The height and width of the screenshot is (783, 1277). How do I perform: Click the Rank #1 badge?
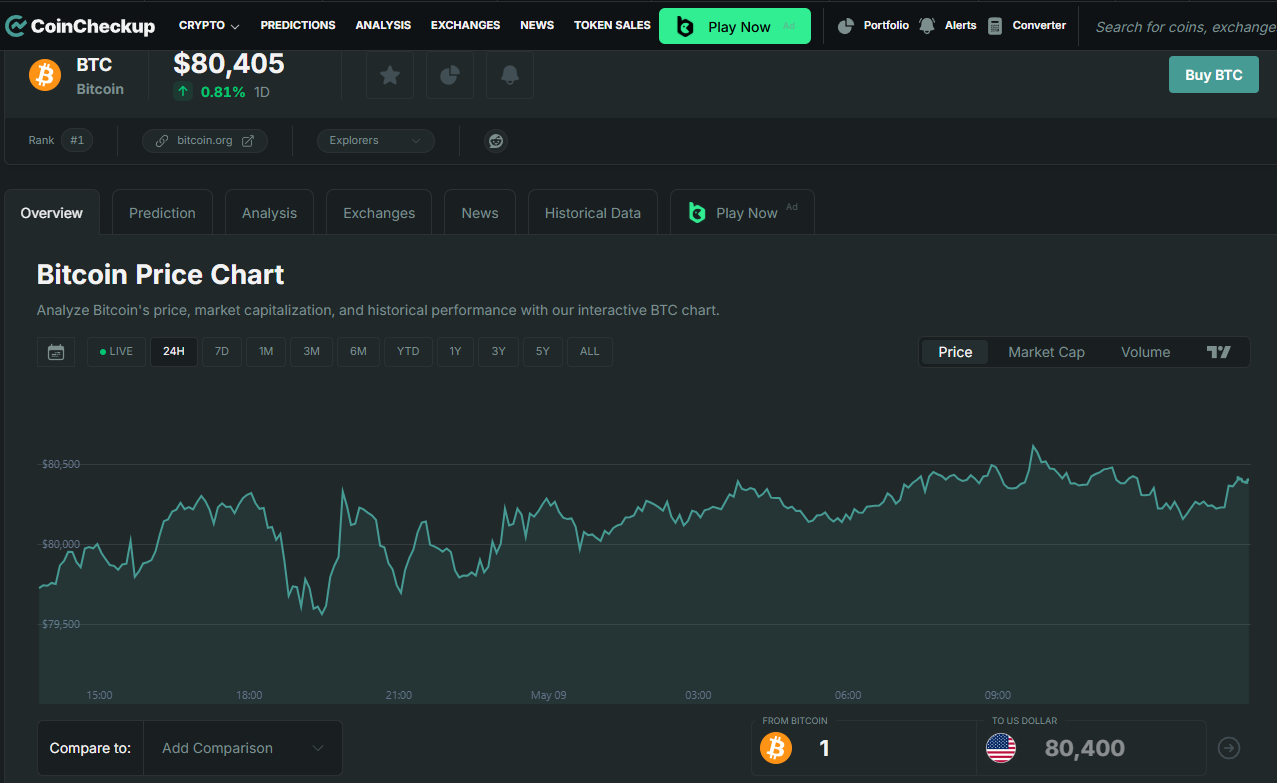pyautogui.click(x=77, y=141)
